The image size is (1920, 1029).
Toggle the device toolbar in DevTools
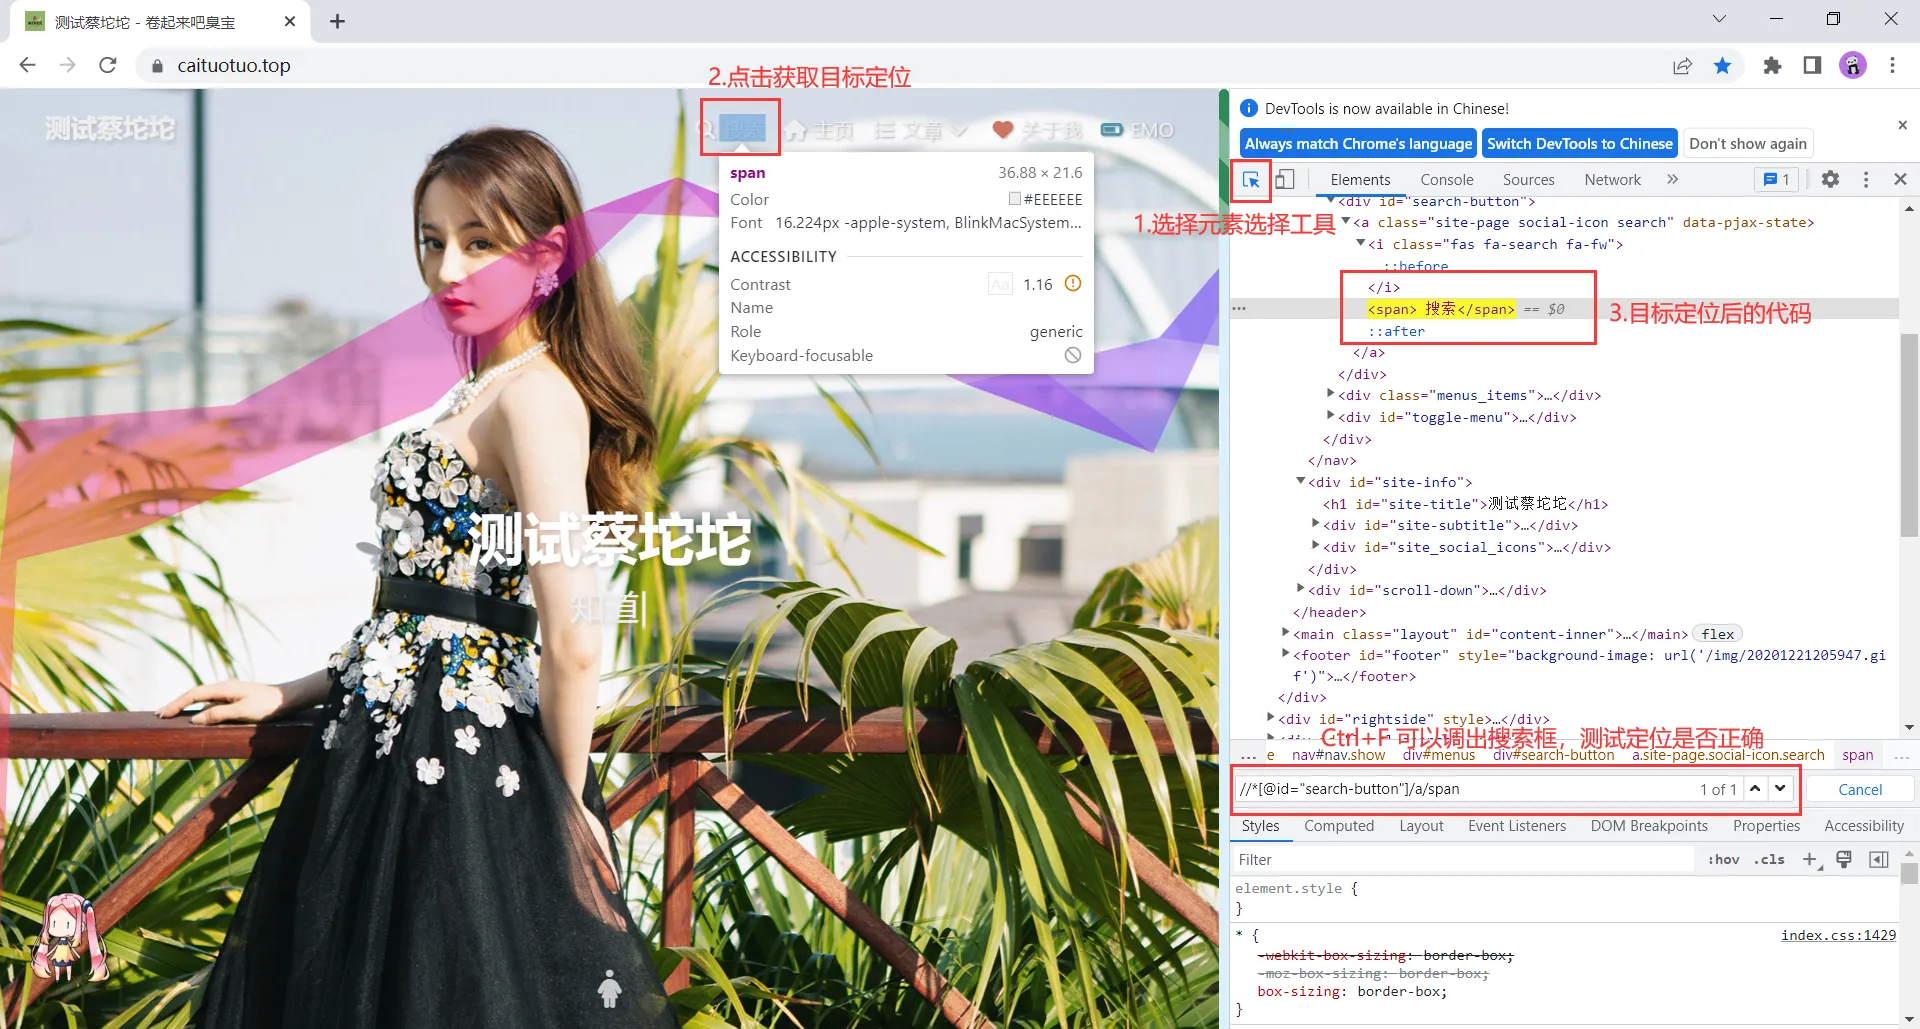[1285, 180]
